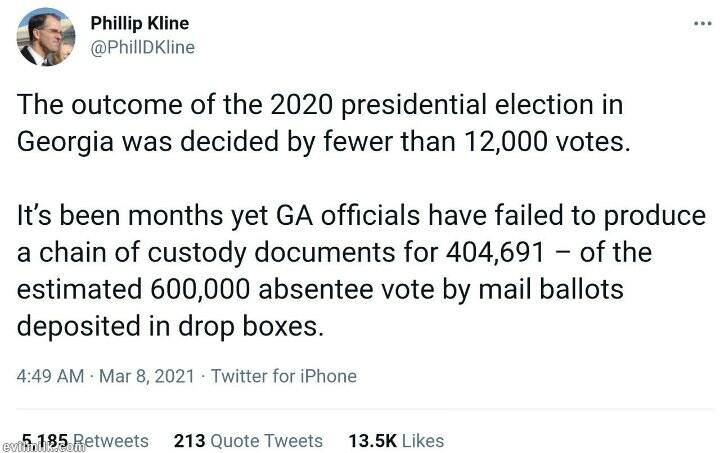Click the @PhillDKline handle

pos(143,47)
